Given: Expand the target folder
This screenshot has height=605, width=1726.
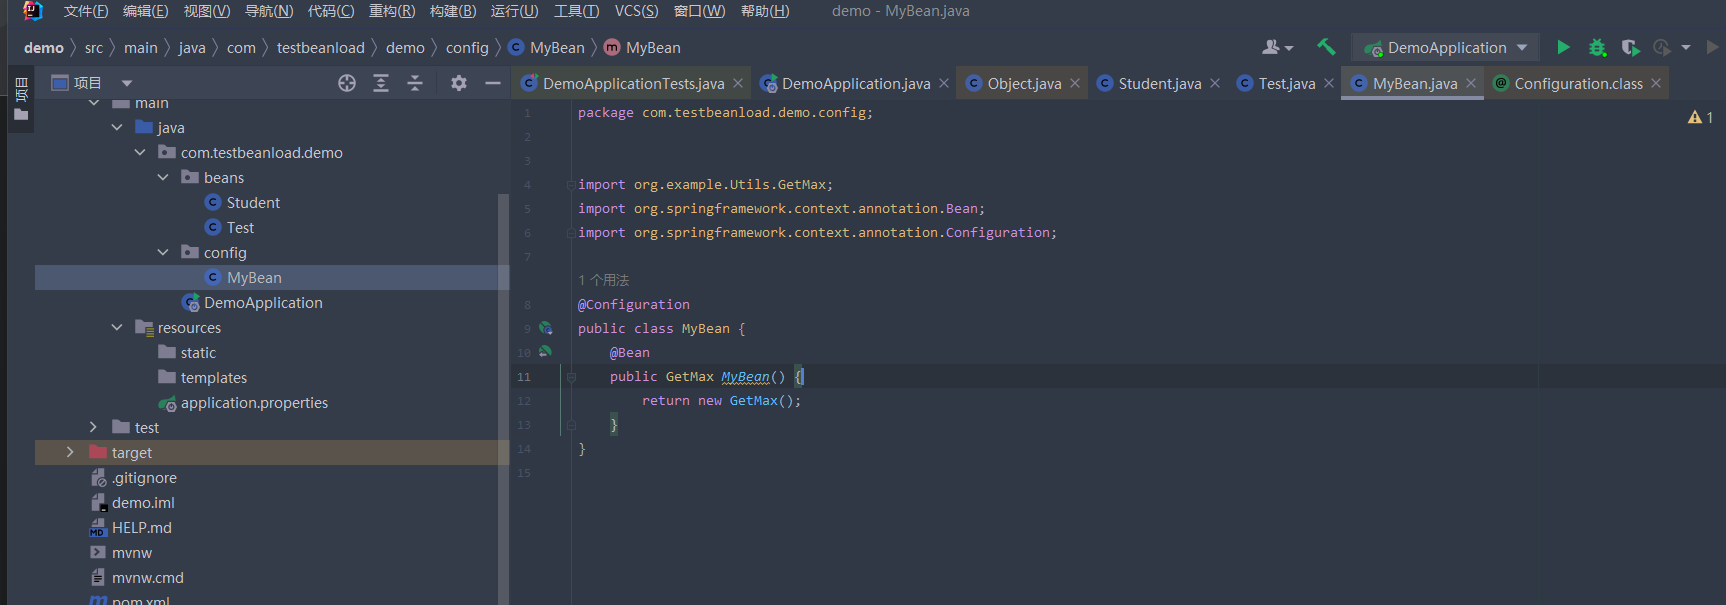Looking at the screenshot, I should (70, 452).
